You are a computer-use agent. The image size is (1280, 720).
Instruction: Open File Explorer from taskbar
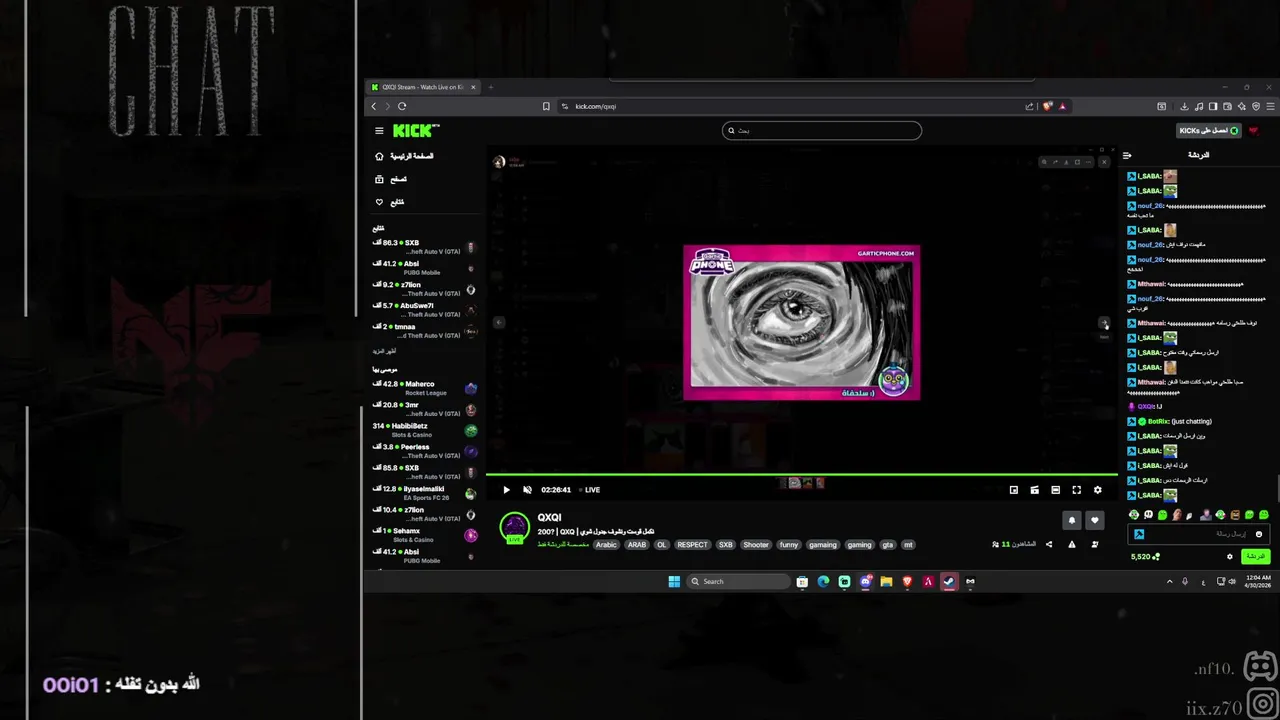pos(886,581)
